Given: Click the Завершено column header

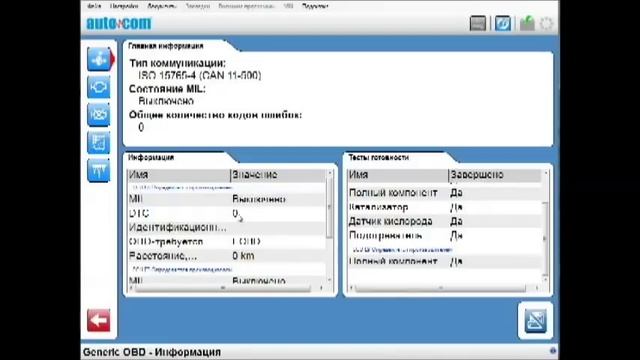Looking at the screenshot, I should click(x=495, y=175).
